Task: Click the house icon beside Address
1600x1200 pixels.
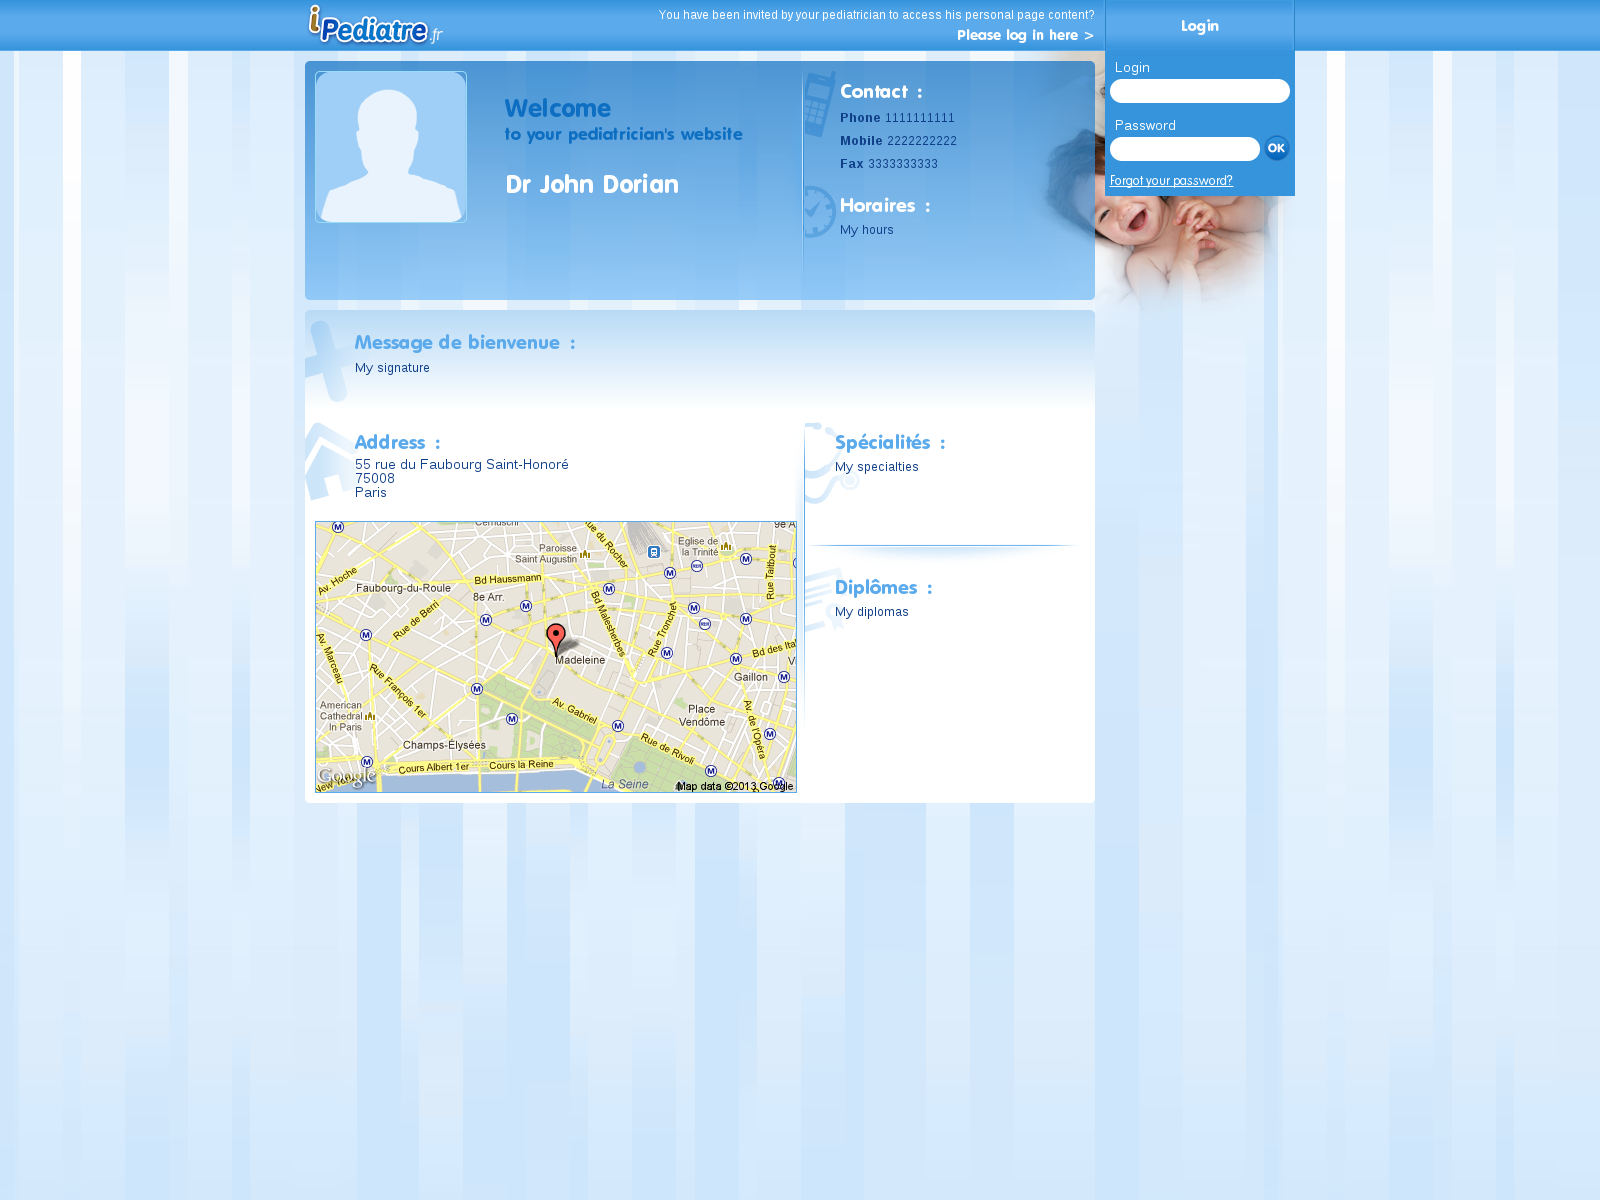Action: click(x=327, y=461)
